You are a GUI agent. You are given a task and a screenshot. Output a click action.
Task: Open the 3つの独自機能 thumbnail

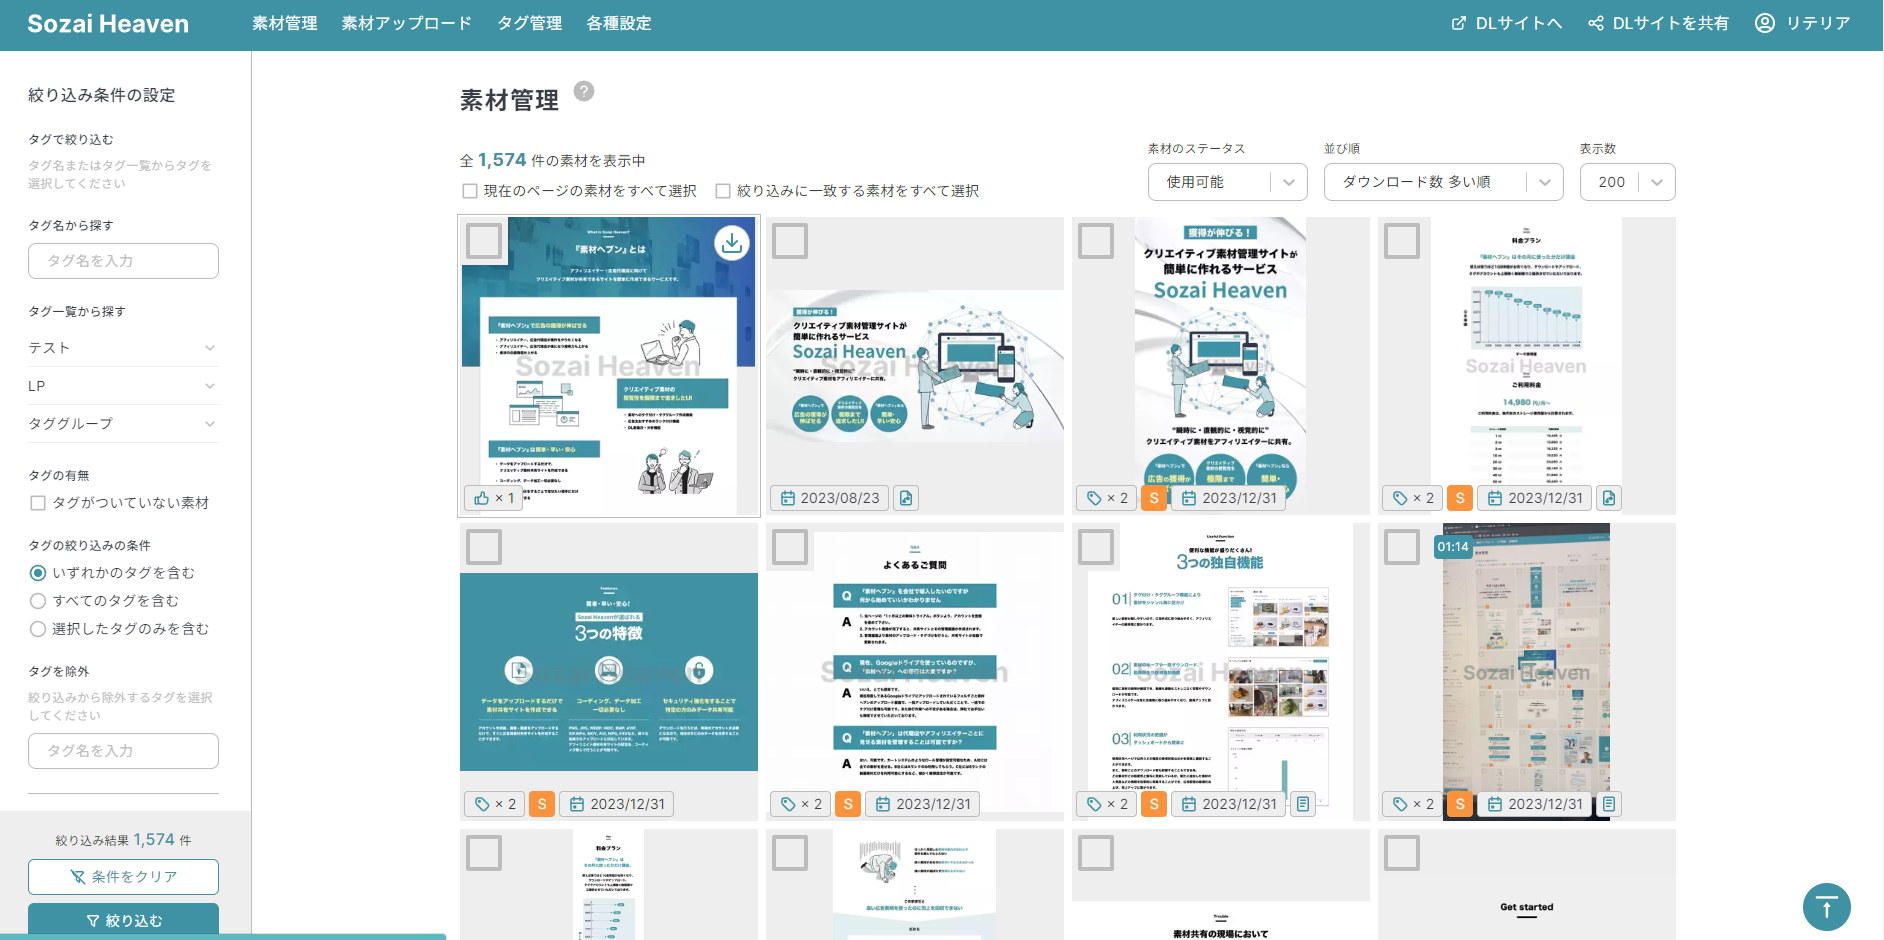coord(1220,672)
